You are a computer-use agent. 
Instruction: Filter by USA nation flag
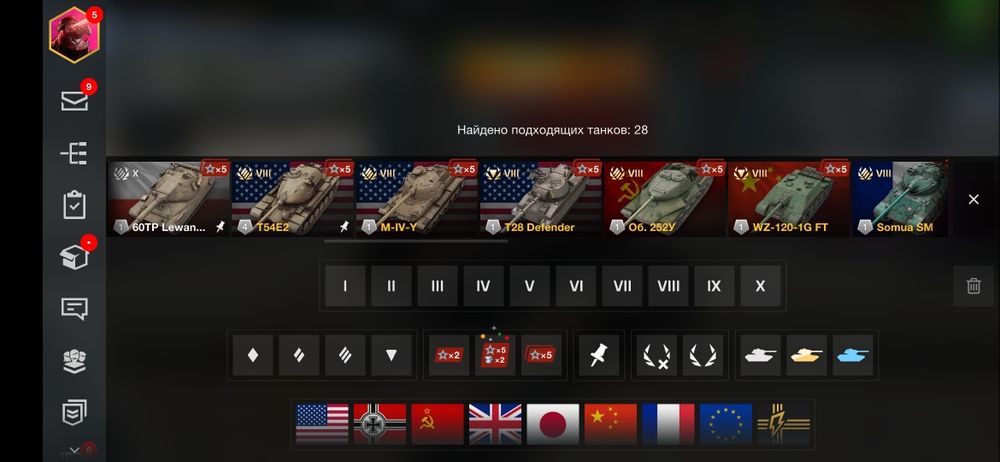click(322, 424)
